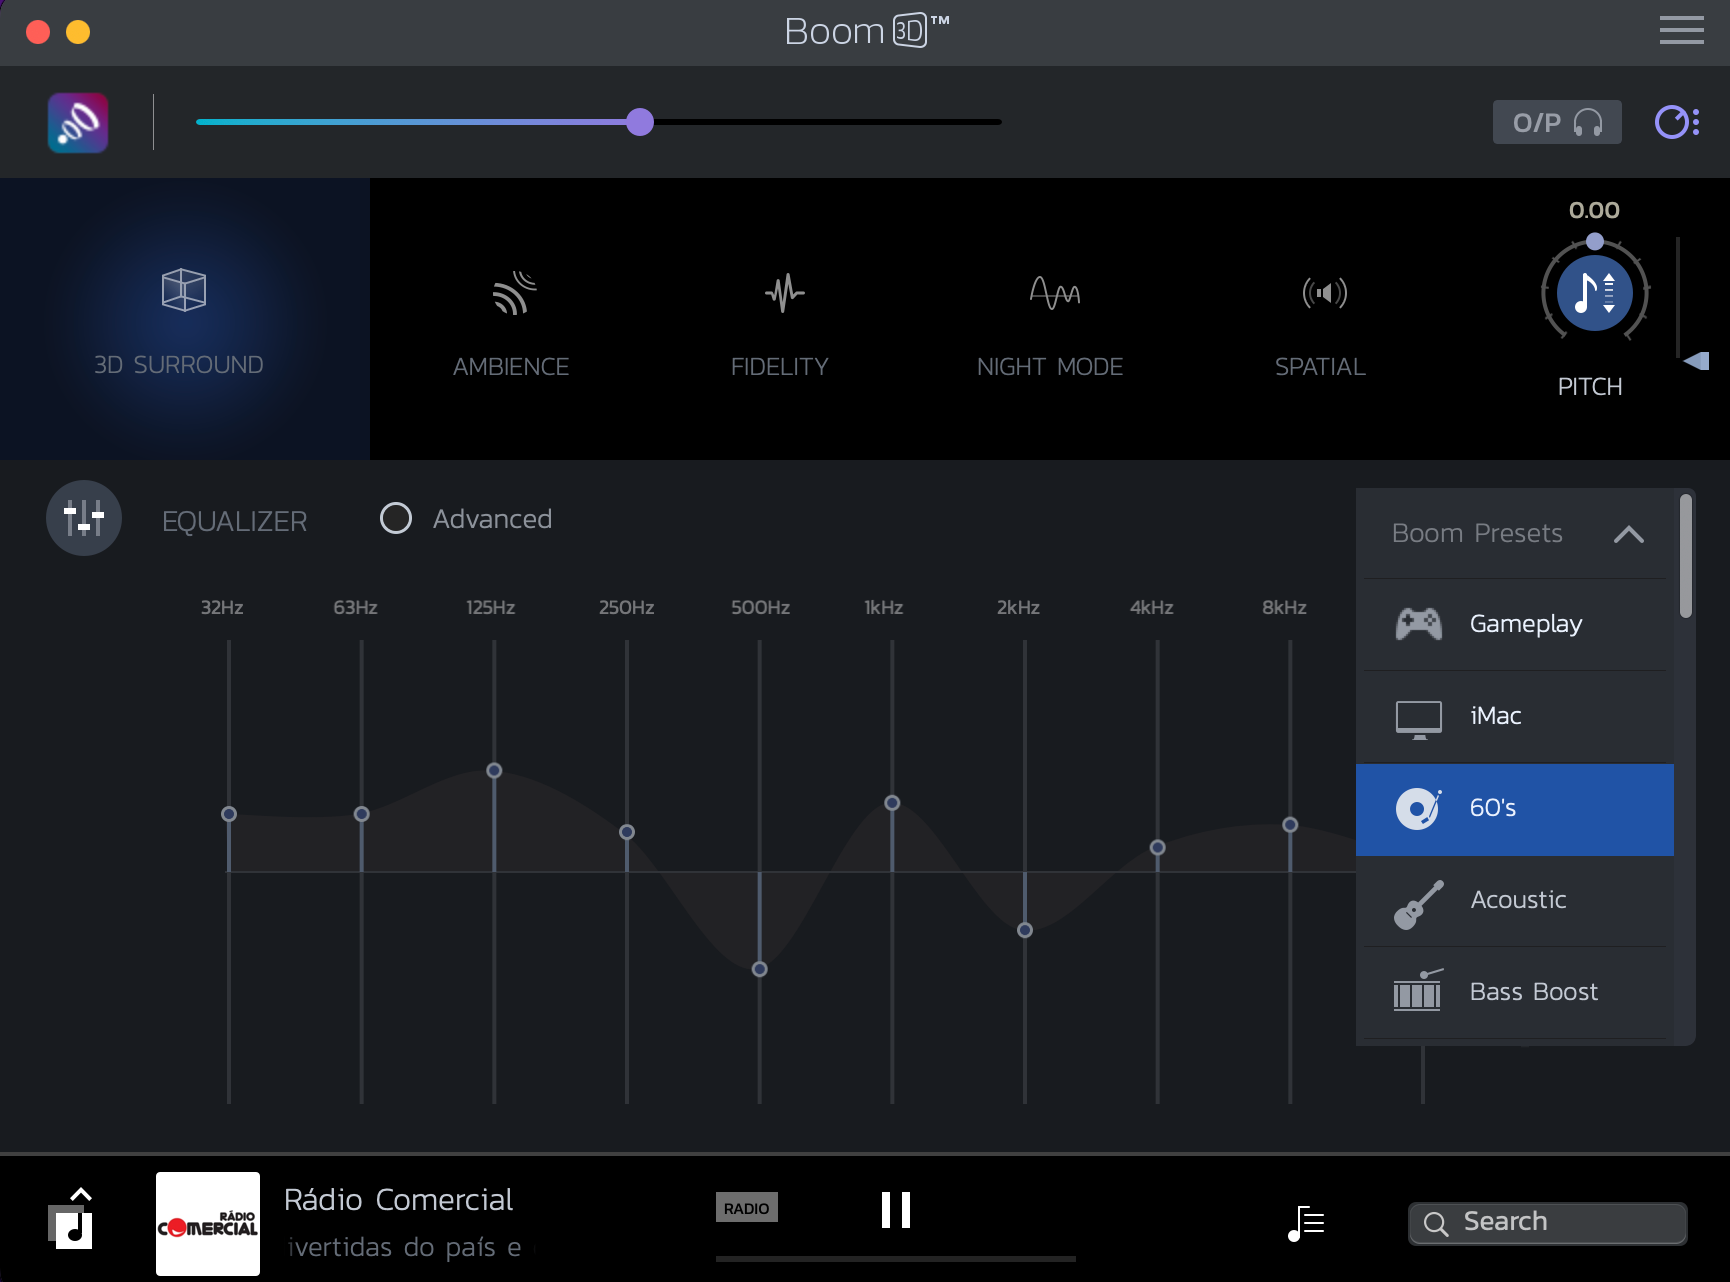This screenshot has width=1730, height=1282.
Task: Open the circular settings icon next to O/P
Action: [1676, 122]
